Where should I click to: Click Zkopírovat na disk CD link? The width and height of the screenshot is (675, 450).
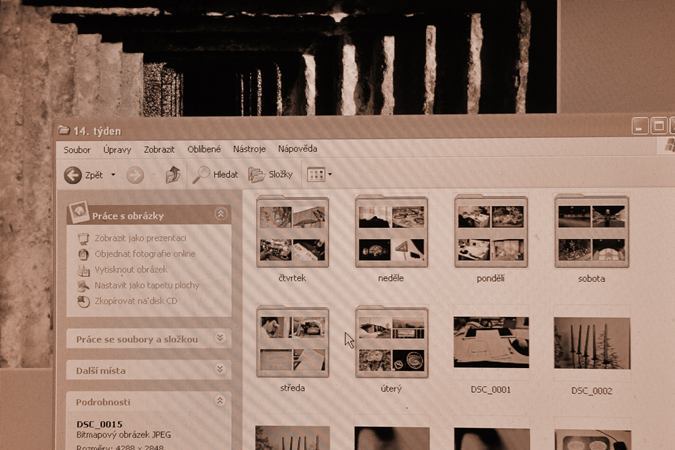pos(136,301)
